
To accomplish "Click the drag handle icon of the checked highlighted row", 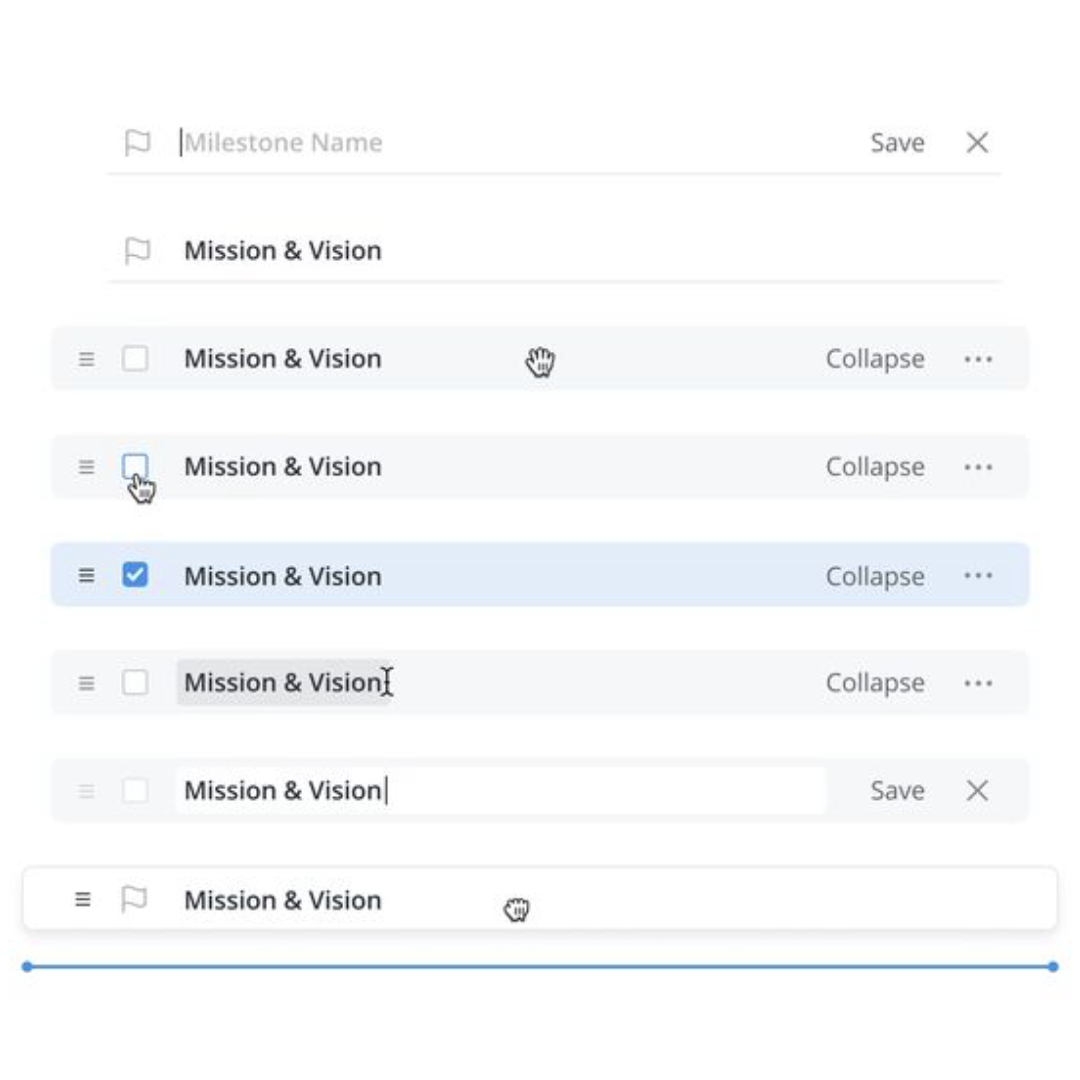I will pos(86,575).
